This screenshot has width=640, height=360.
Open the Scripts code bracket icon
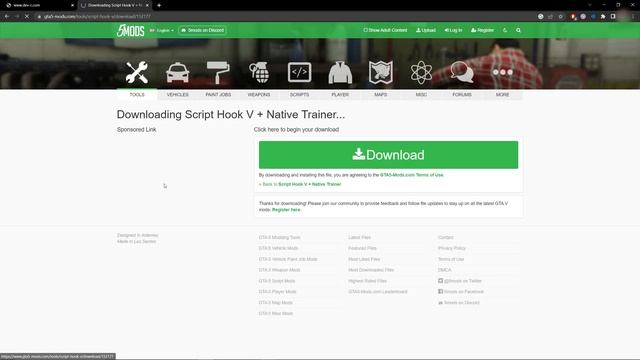(x=299, y=72)
